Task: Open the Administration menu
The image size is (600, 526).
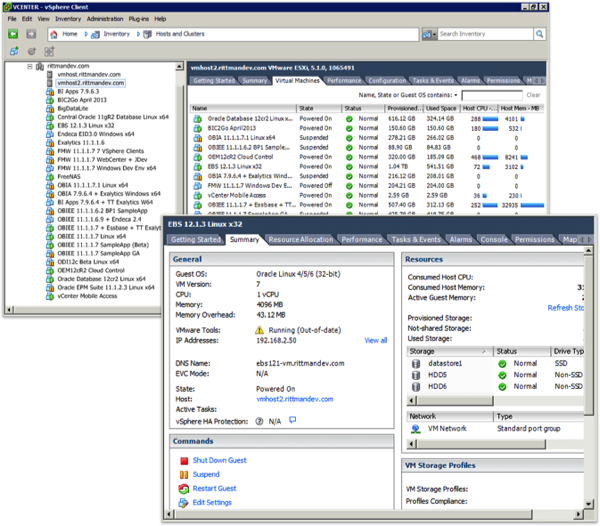Action: click(x=105, y=19)
